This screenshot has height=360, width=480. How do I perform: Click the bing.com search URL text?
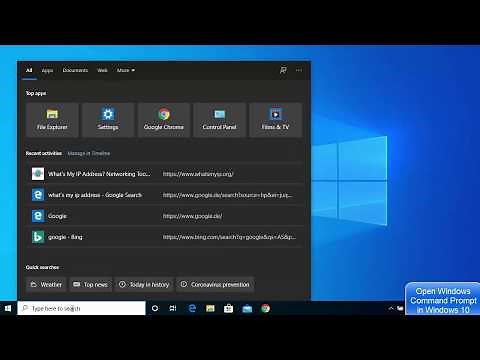point(229,237)
